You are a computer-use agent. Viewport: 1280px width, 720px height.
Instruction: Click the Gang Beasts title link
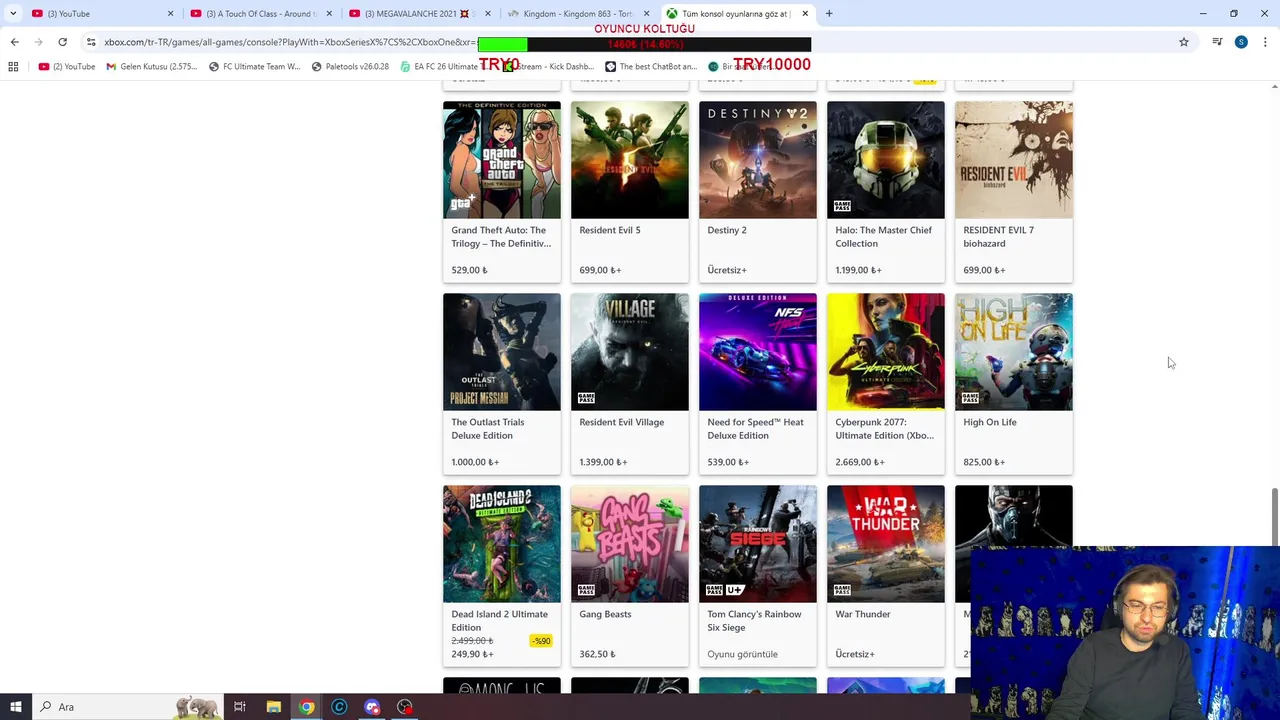pos(605,614)
